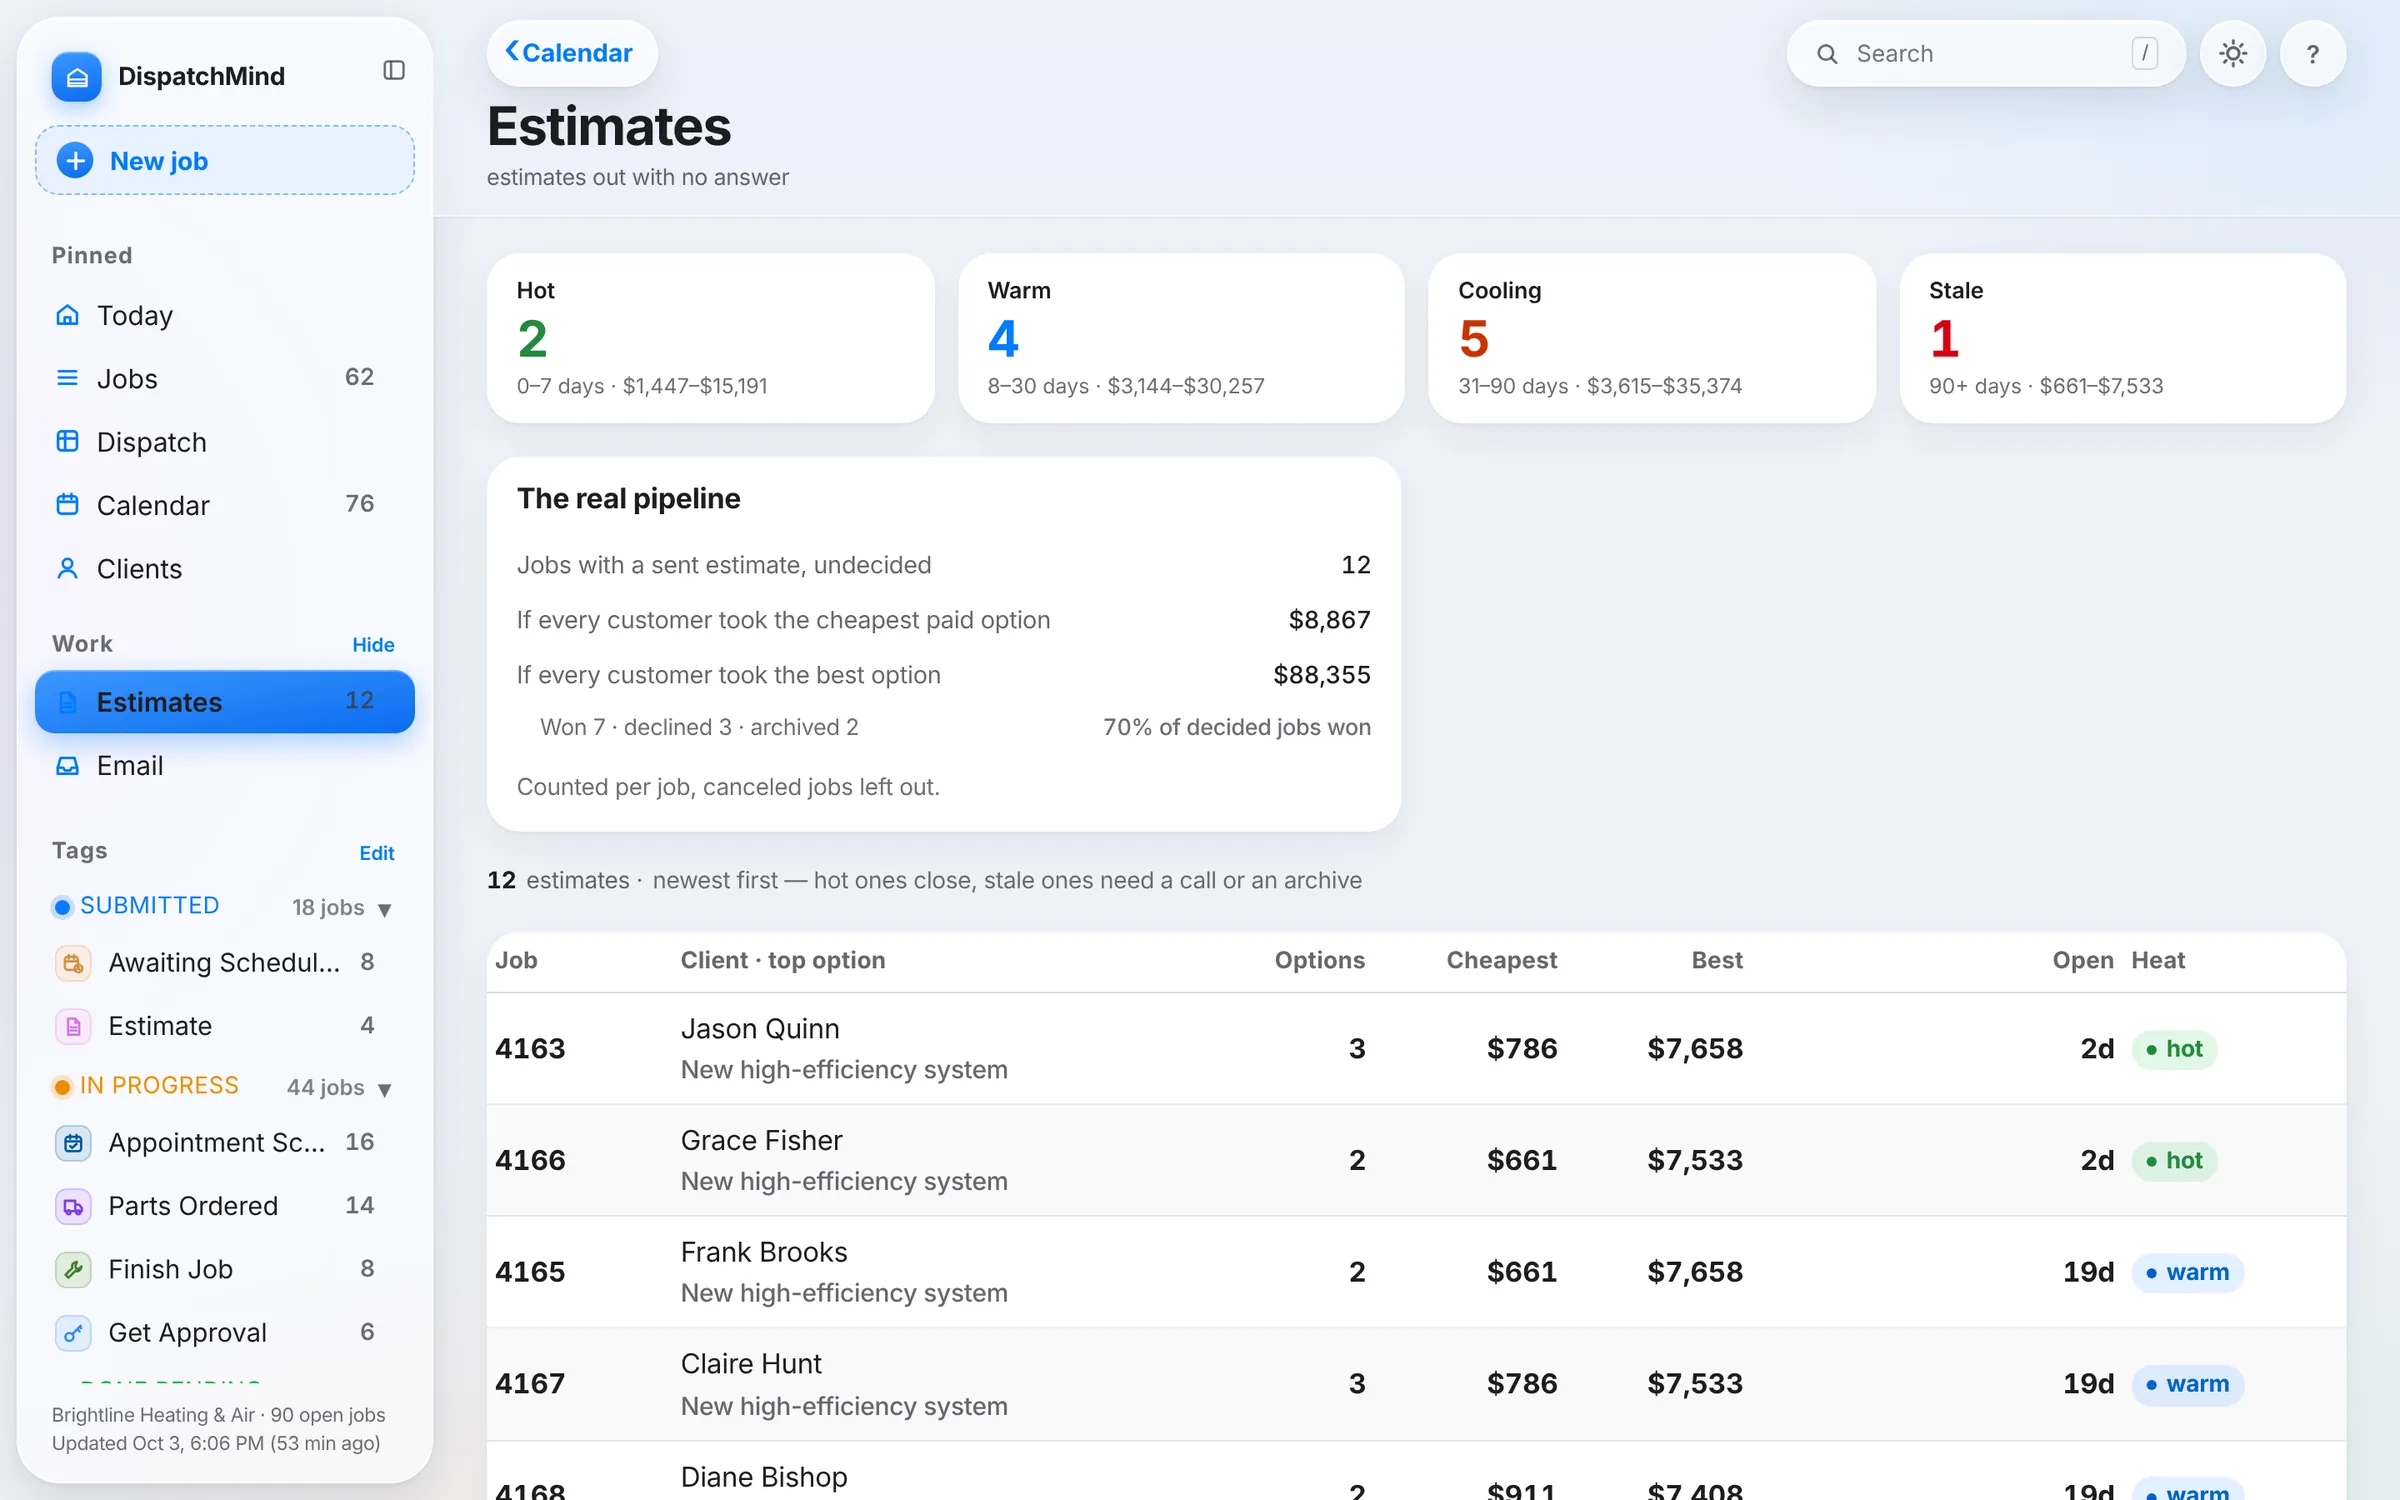Select the Stale estimates card
2400x1500 pixels.
(x=2122, y=338)
